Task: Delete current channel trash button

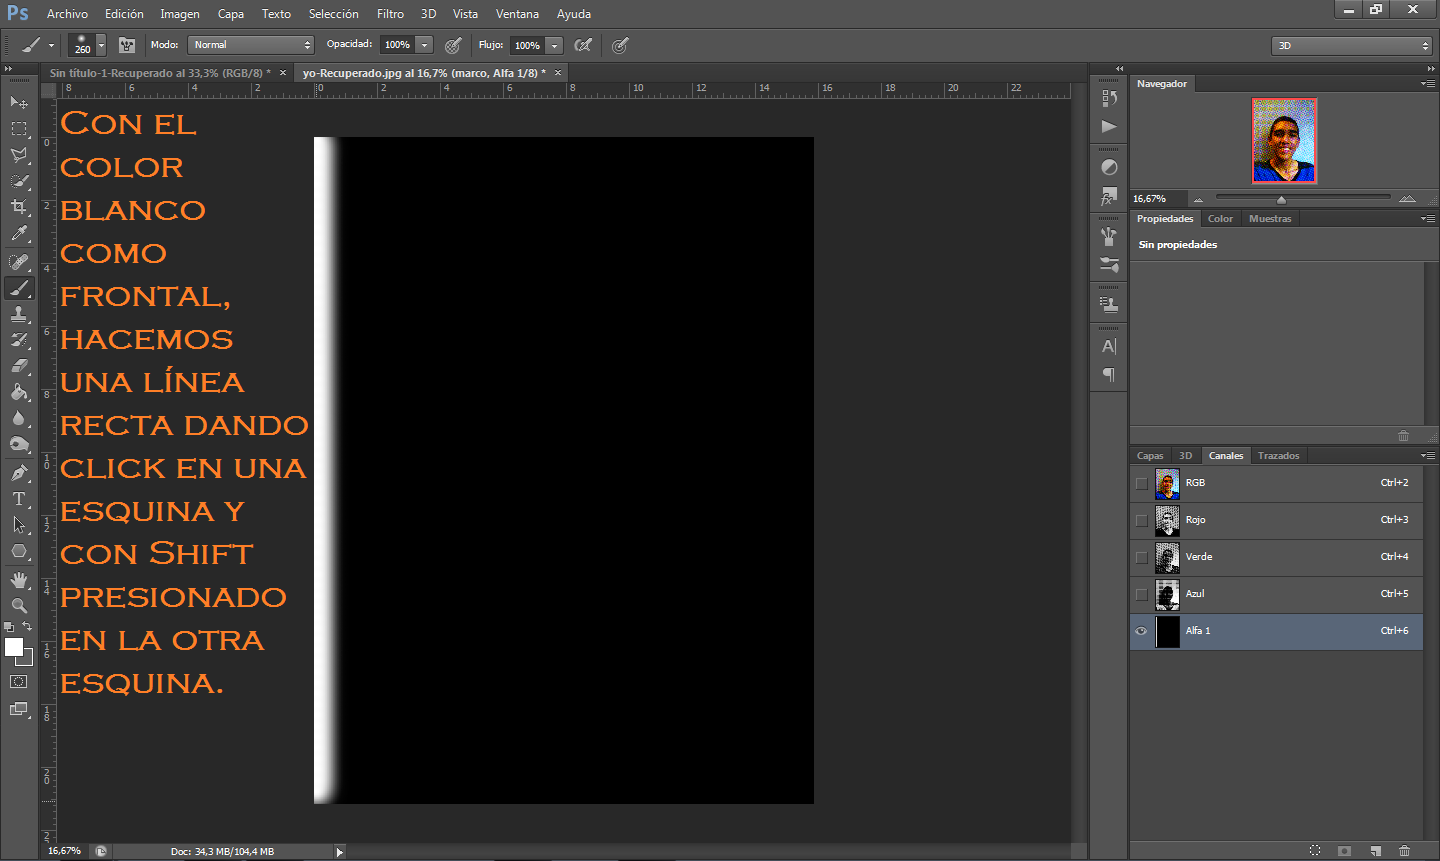Action: [1404, 851]
